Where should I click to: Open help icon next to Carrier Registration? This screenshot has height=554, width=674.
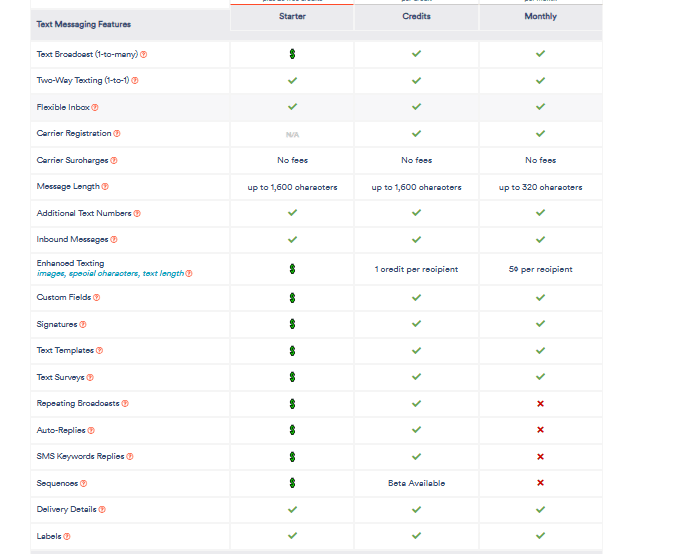click(x=117, y=134)
